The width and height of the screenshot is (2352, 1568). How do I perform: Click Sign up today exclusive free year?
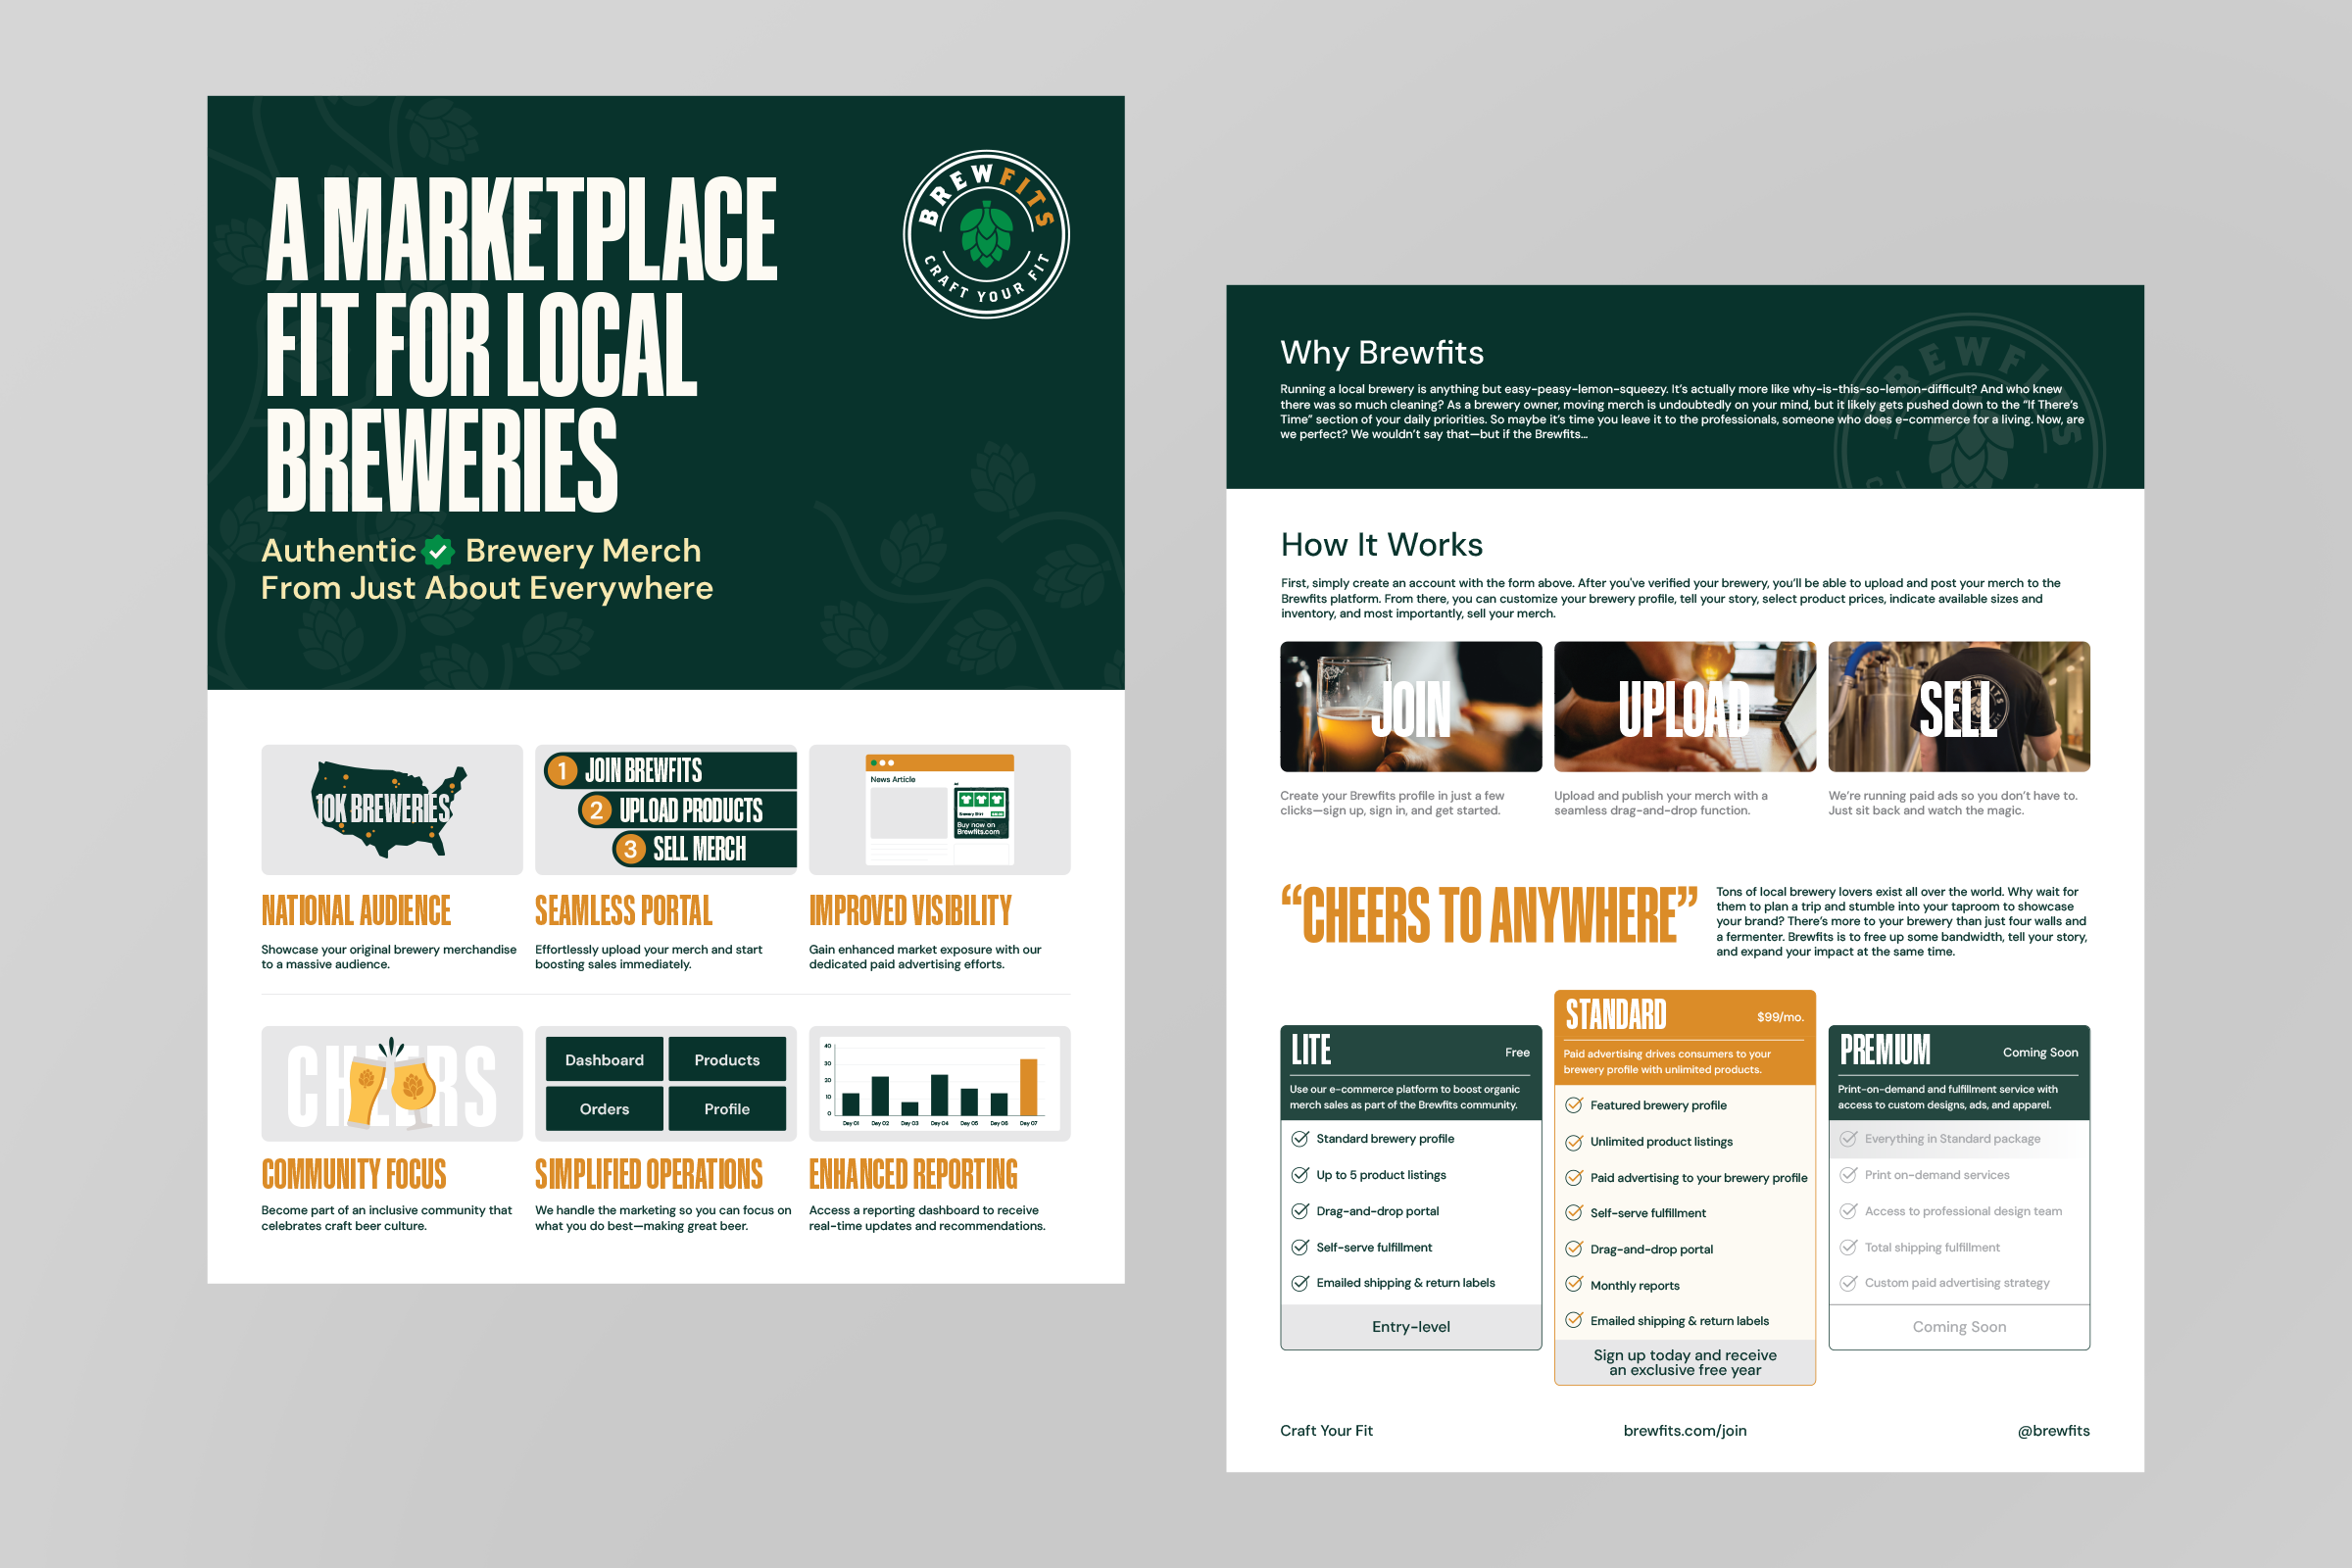1684,1362
